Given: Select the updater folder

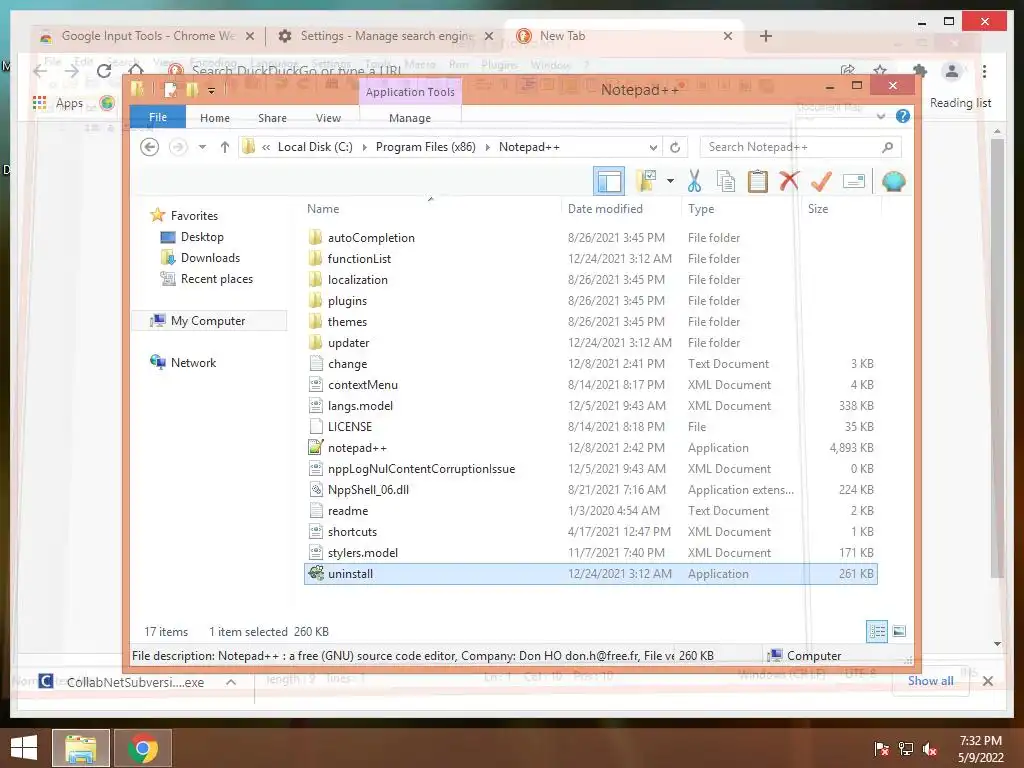Looking at the screenshot, I should (348, 342).
